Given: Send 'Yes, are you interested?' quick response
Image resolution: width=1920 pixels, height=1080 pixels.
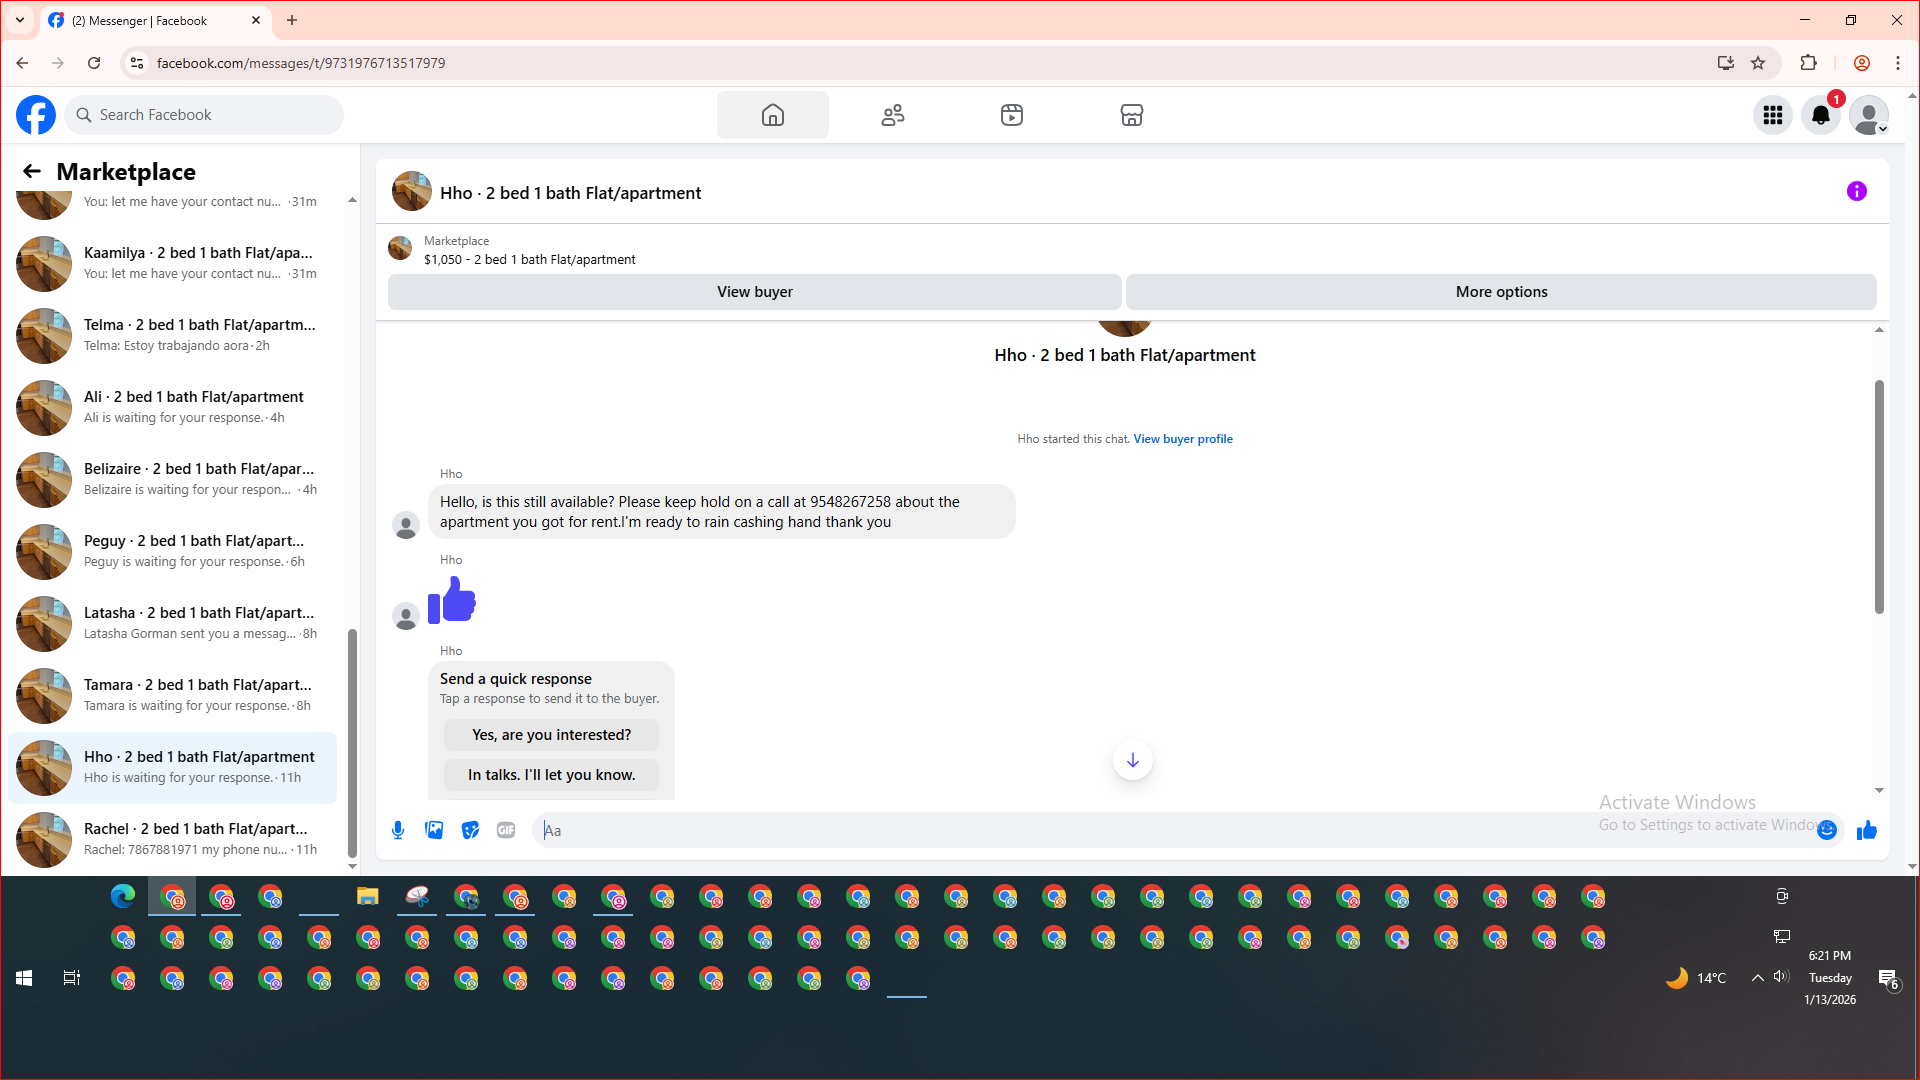Looking at the screenshot, I should pos(551,735).
